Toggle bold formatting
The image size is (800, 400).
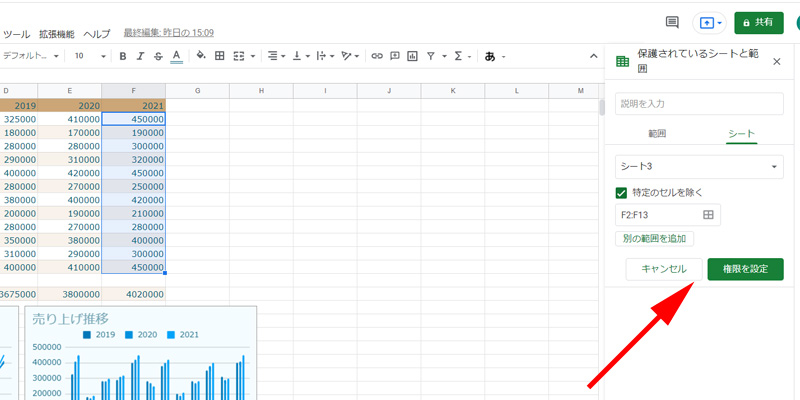[122, 56]
